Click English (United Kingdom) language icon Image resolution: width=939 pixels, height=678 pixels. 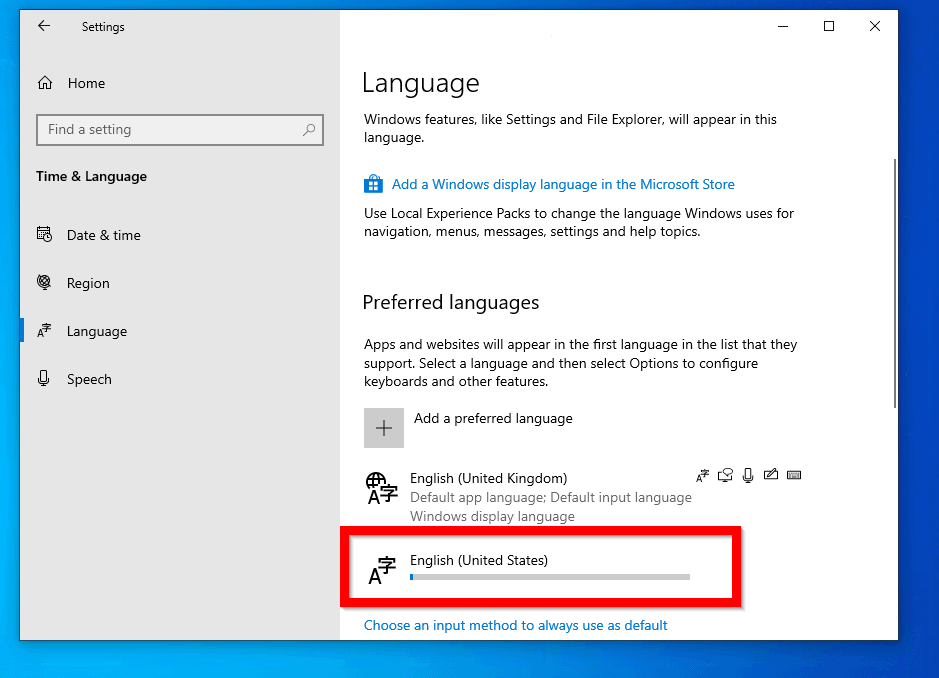(381, 488)
